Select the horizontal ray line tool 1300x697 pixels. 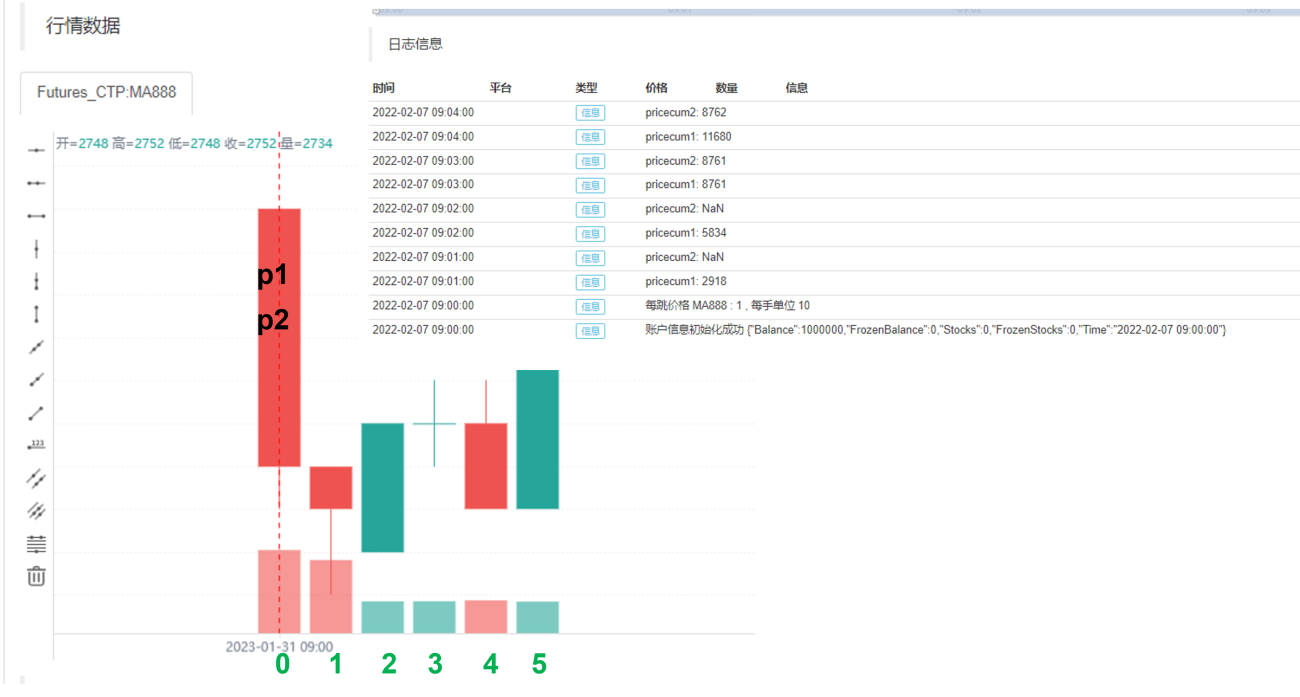[x=36, y=183]
